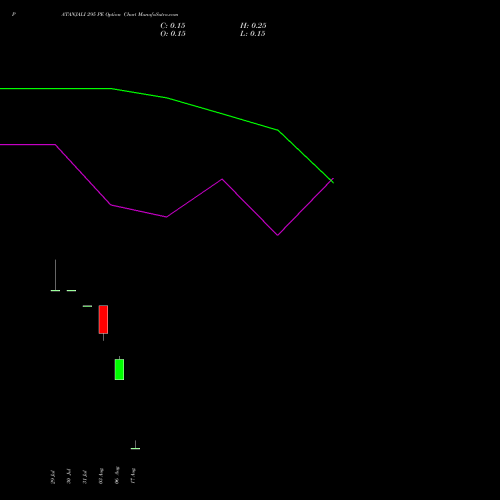Click the '30 Jul' date axis label
This screenshot has width=500, height=500.
[x=69, y=476]
